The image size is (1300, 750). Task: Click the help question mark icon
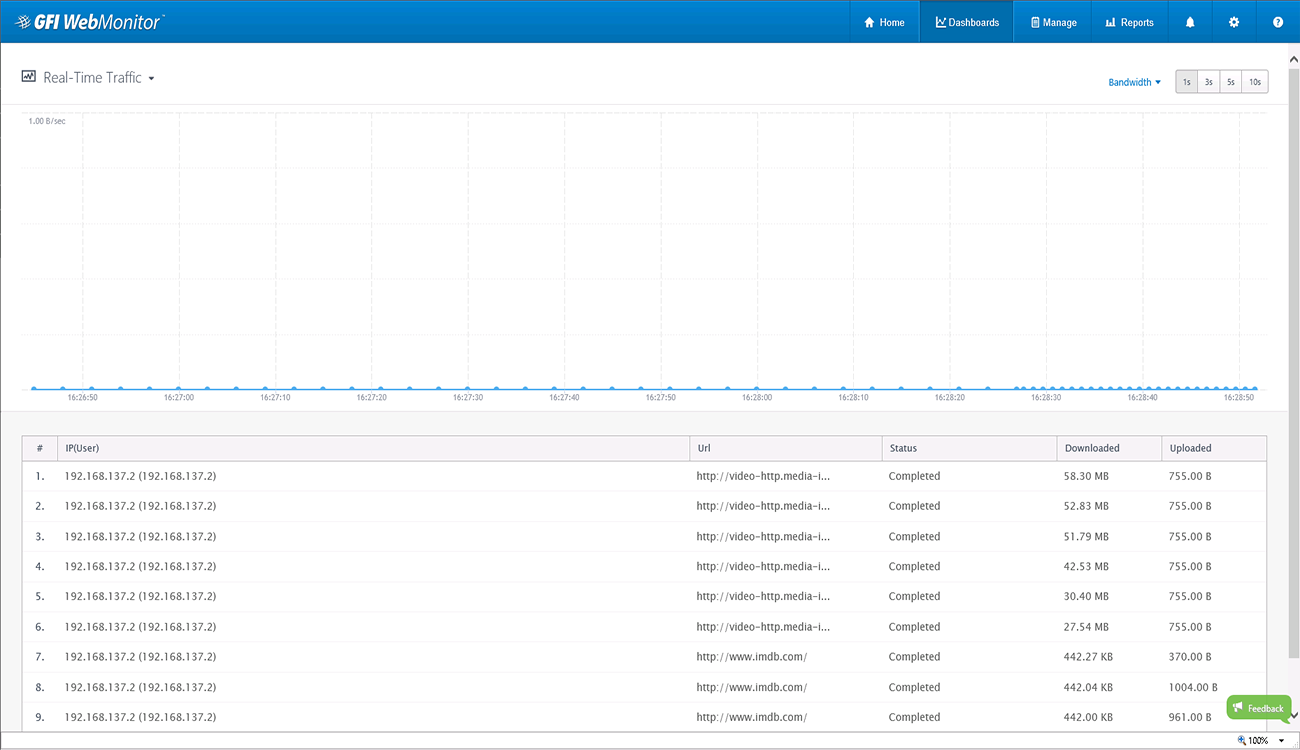click(1278, 22)
